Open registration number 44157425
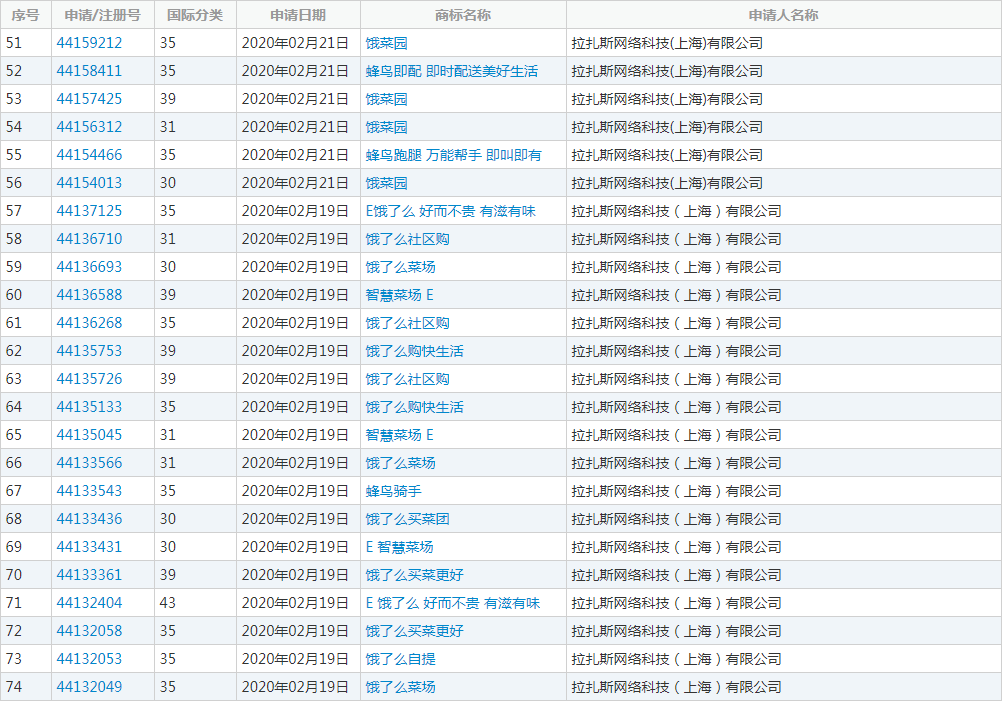Screen dimensions: 1002x701 point(89,99)
